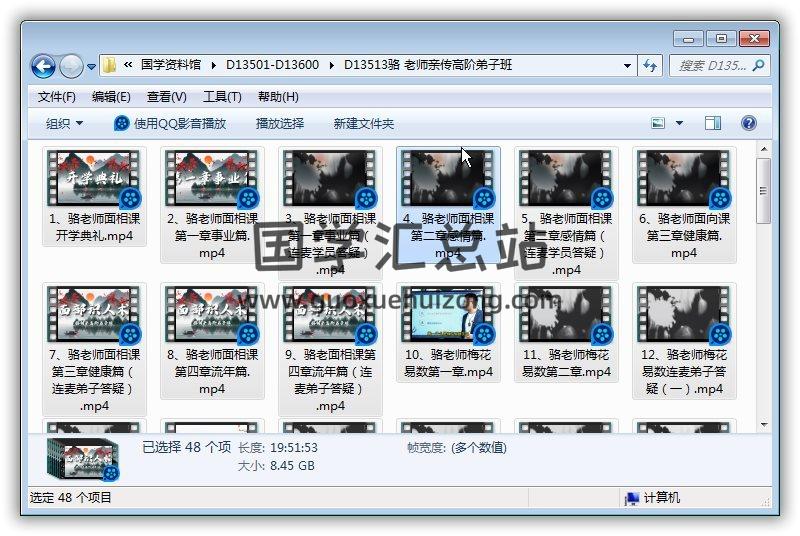Open the 文件(F) menu
Image resolution: width=800 pixels, height=536 pixels.
click(57, 96)
